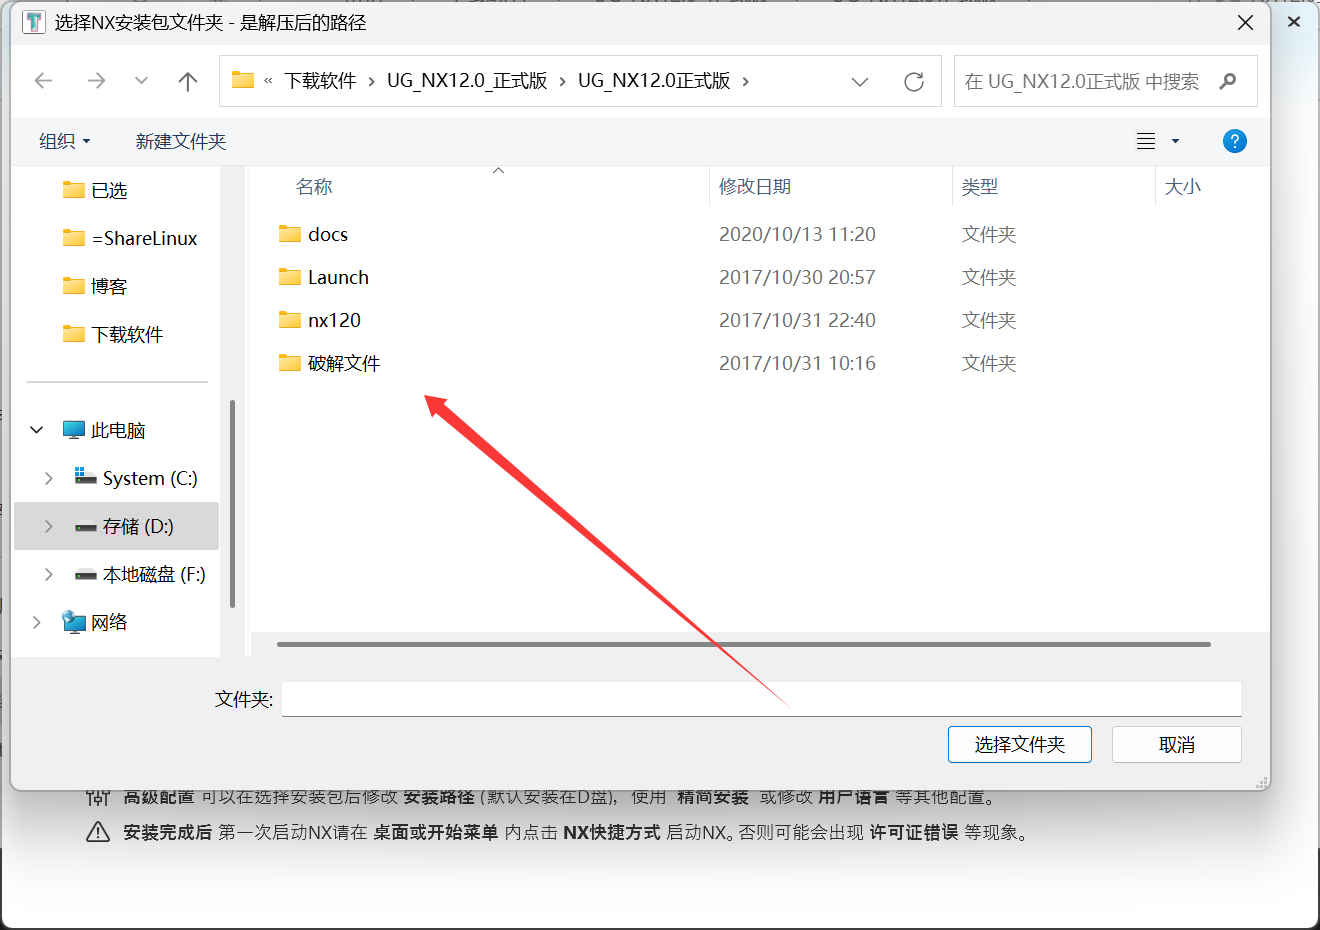The width and height of the screenshot is (1320, 930).
Task: Open the view options dropdown
Action: [1175, 141]
